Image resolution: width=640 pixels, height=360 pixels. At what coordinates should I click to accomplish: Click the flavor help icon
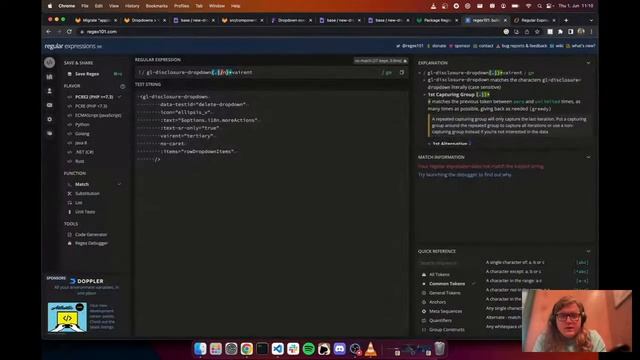(x=122, y=86)
